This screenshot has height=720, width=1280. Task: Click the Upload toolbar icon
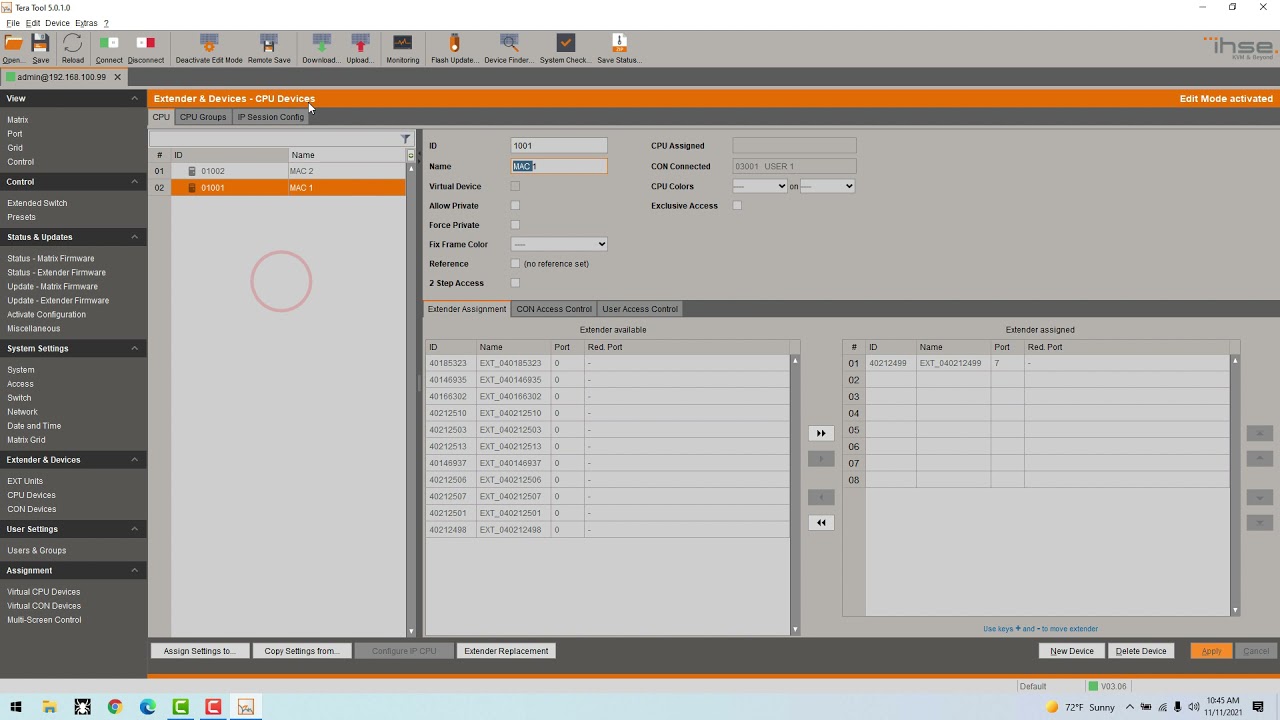(x=360, y=43)
